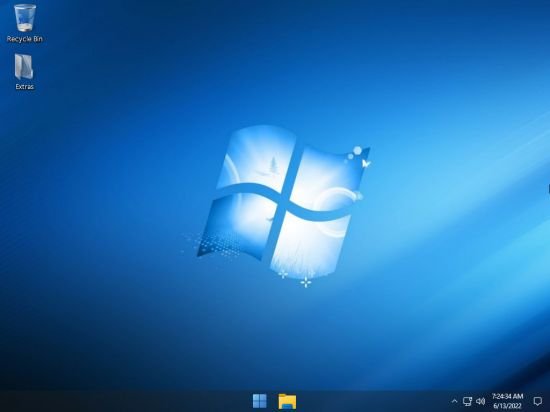
Task: Click the bubbles at the logo's top-right corner
Action: 354,154
